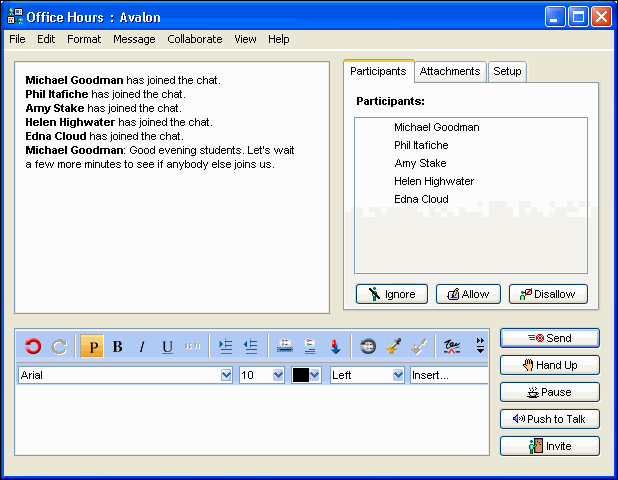
Task: Click the signature icon in toolbar
Action: (x=452, y=347)
